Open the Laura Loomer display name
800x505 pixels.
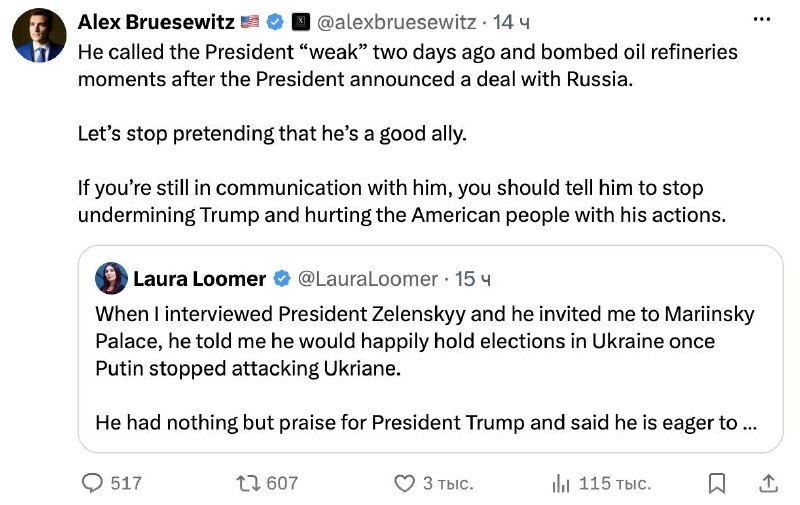click(199, 279)
